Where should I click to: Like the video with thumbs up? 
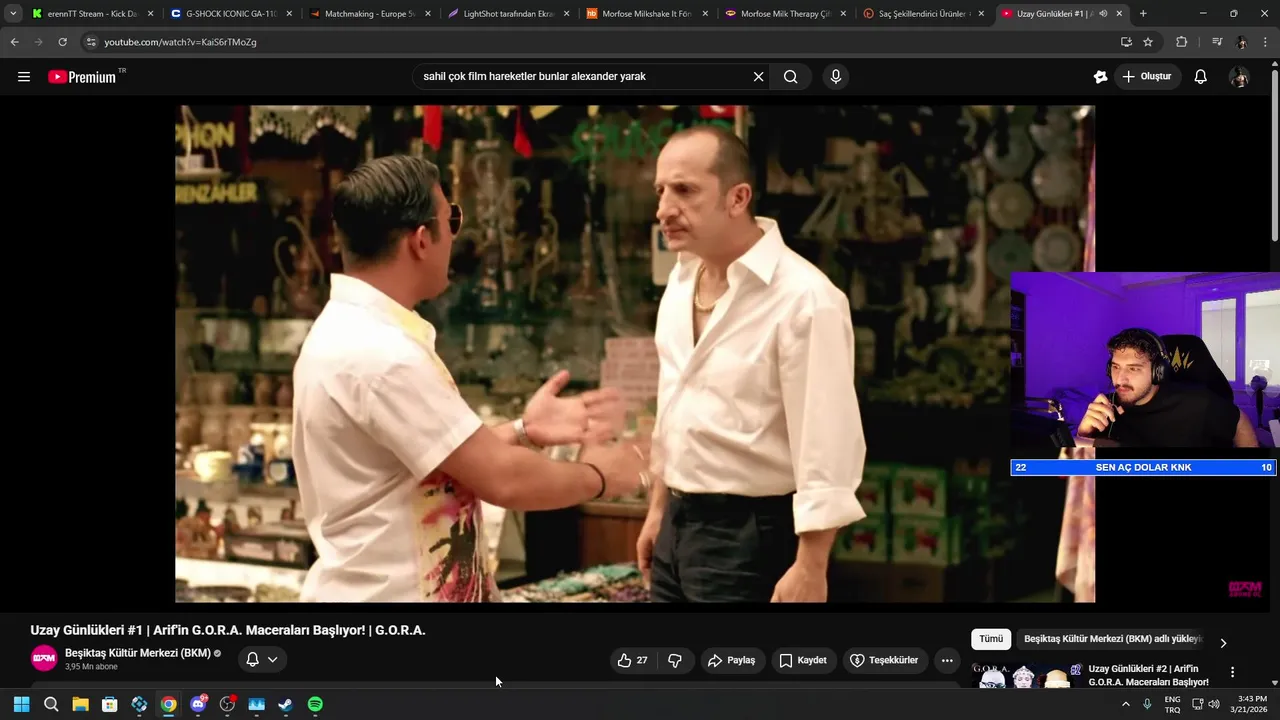tap(632, 660)
